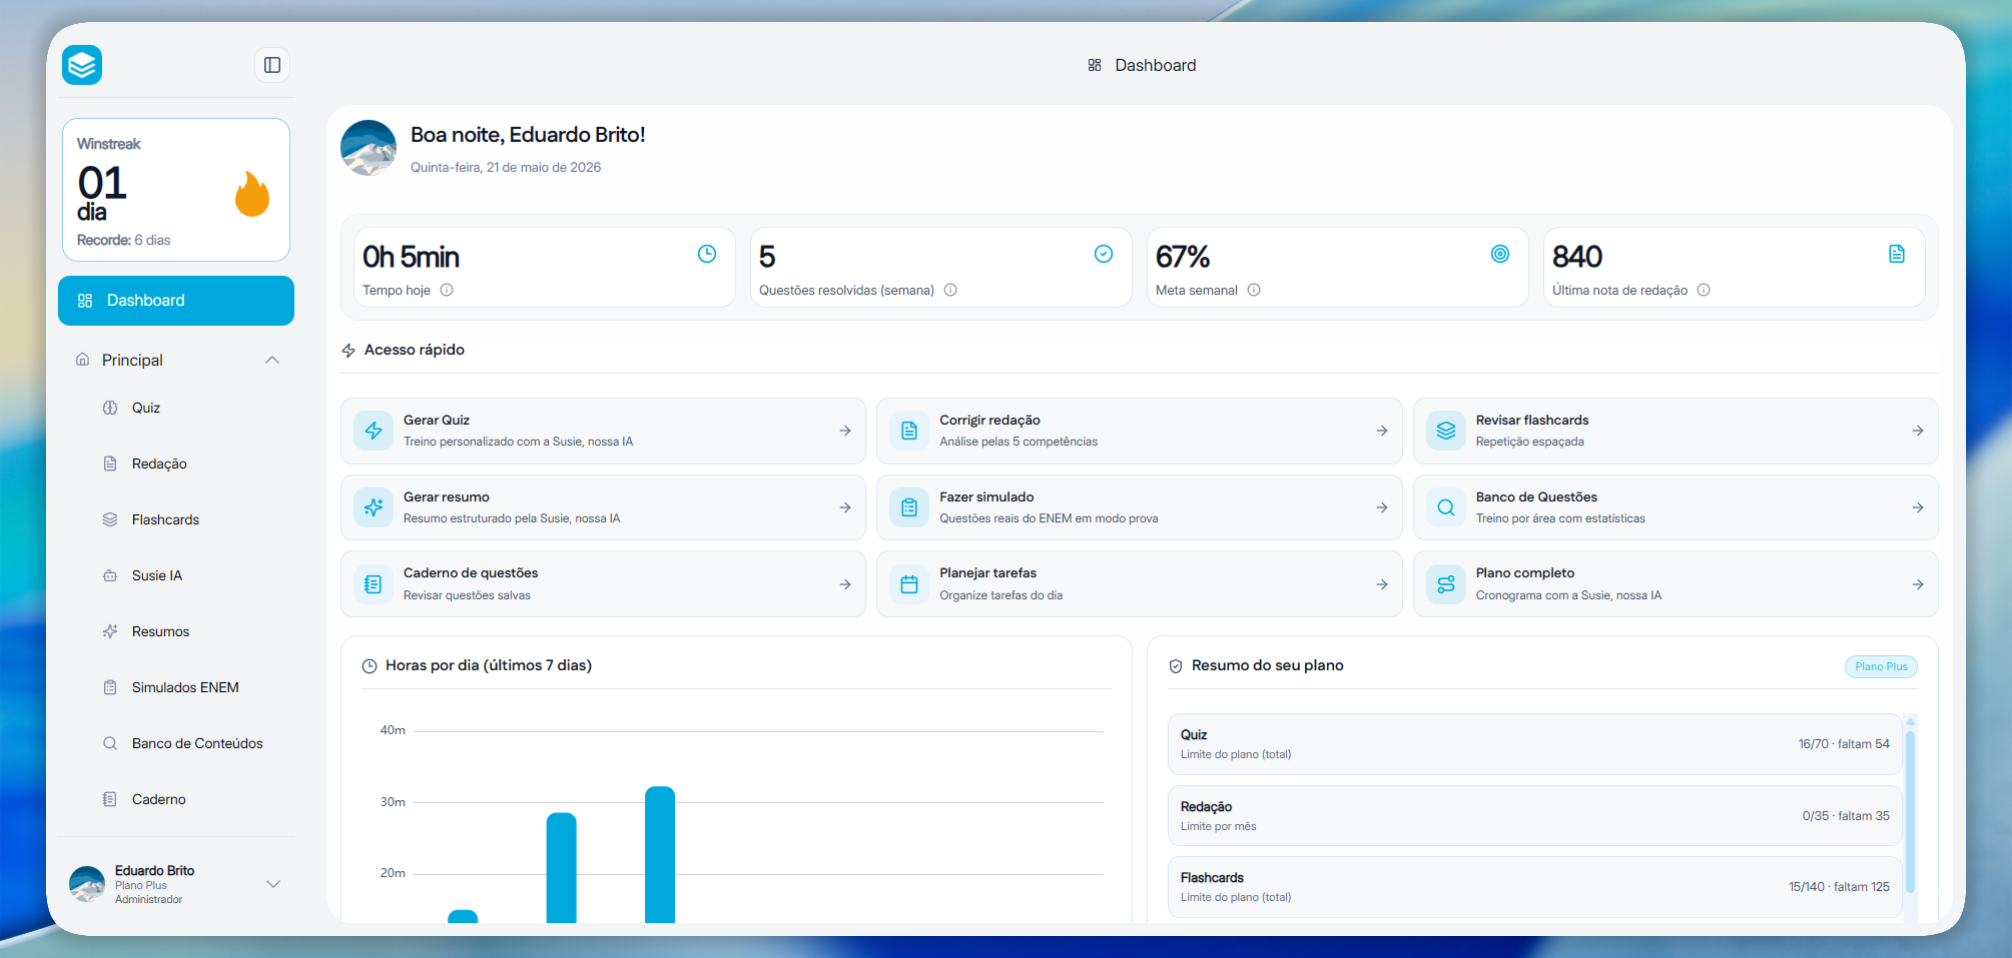Click the layers icon of Revisar flashcards
Screen dimensions: 2012x958
point(1446,431)
